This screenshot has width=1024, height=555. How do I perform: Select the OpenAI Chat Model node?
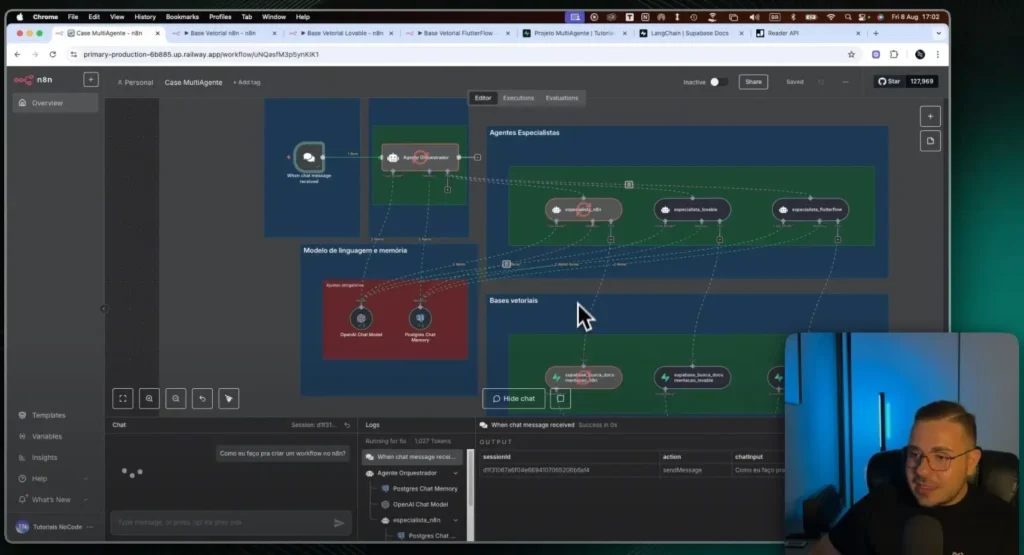[361, 319]
